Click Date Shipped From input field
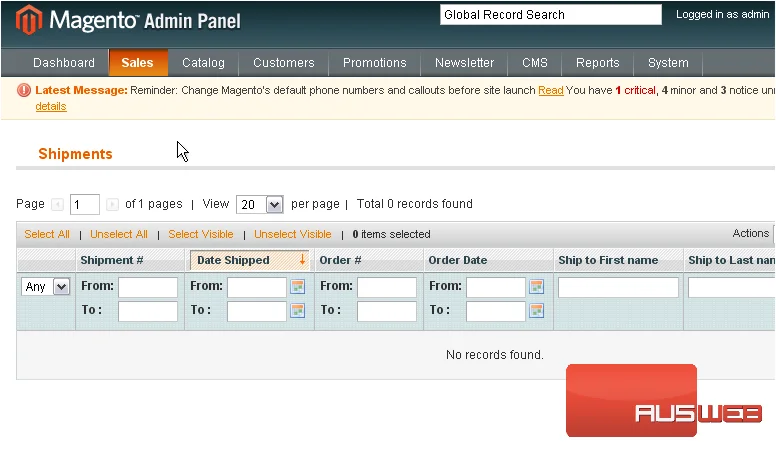The width and height of the screenshot is (776, 450). (257, 287)
